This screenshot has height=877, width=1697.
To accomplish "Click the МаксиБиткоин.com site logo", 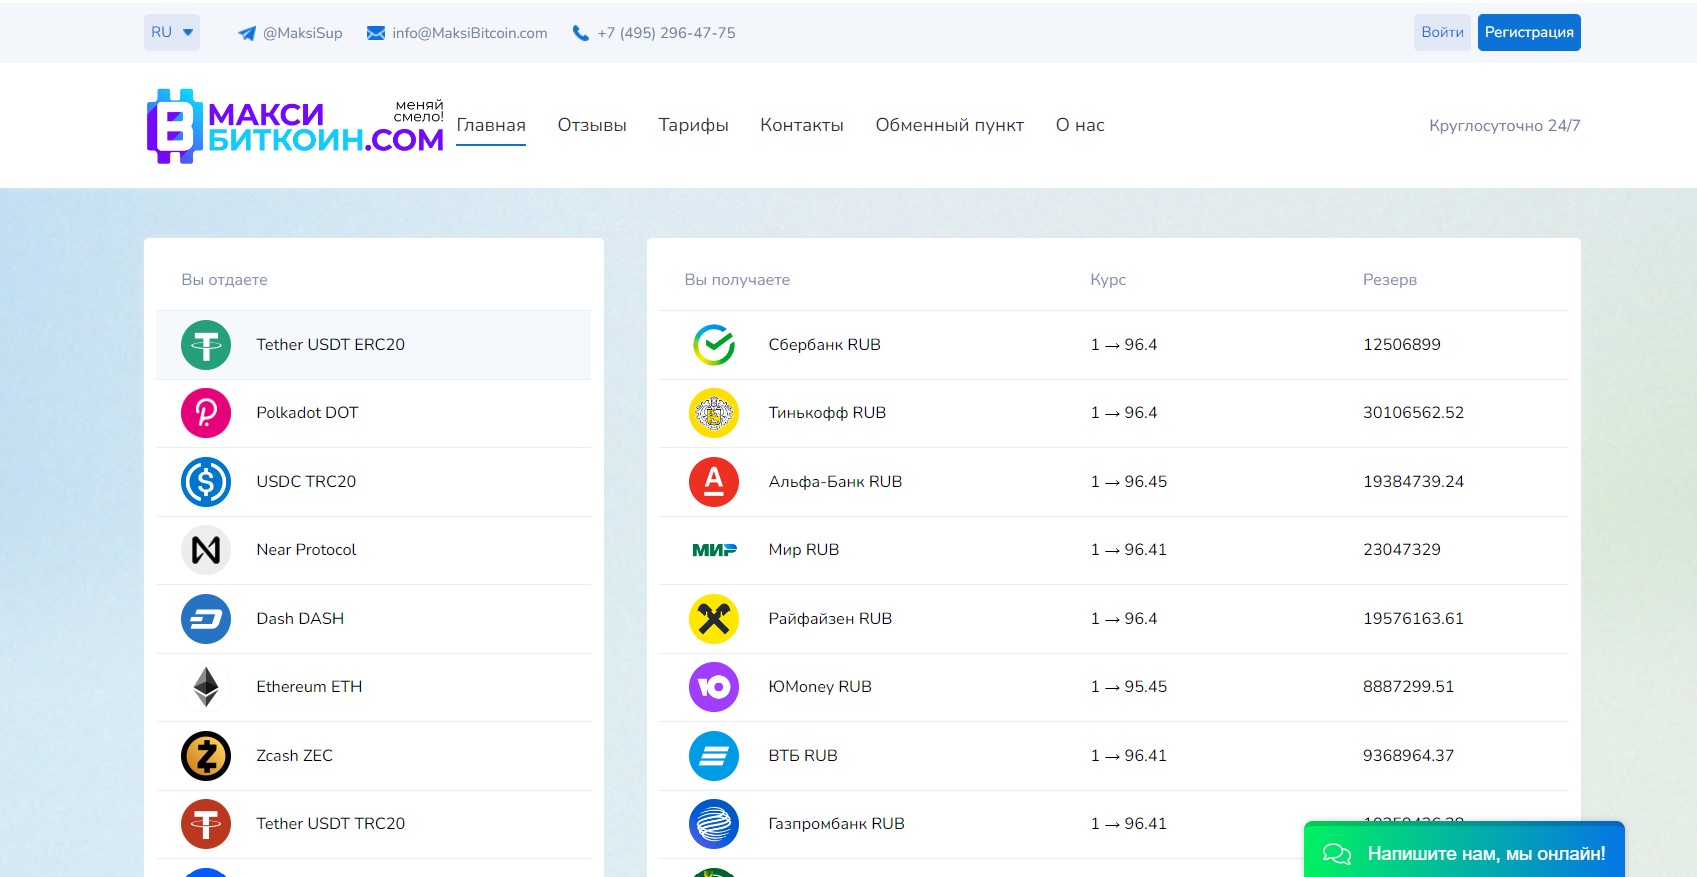I will pos(295,126).
